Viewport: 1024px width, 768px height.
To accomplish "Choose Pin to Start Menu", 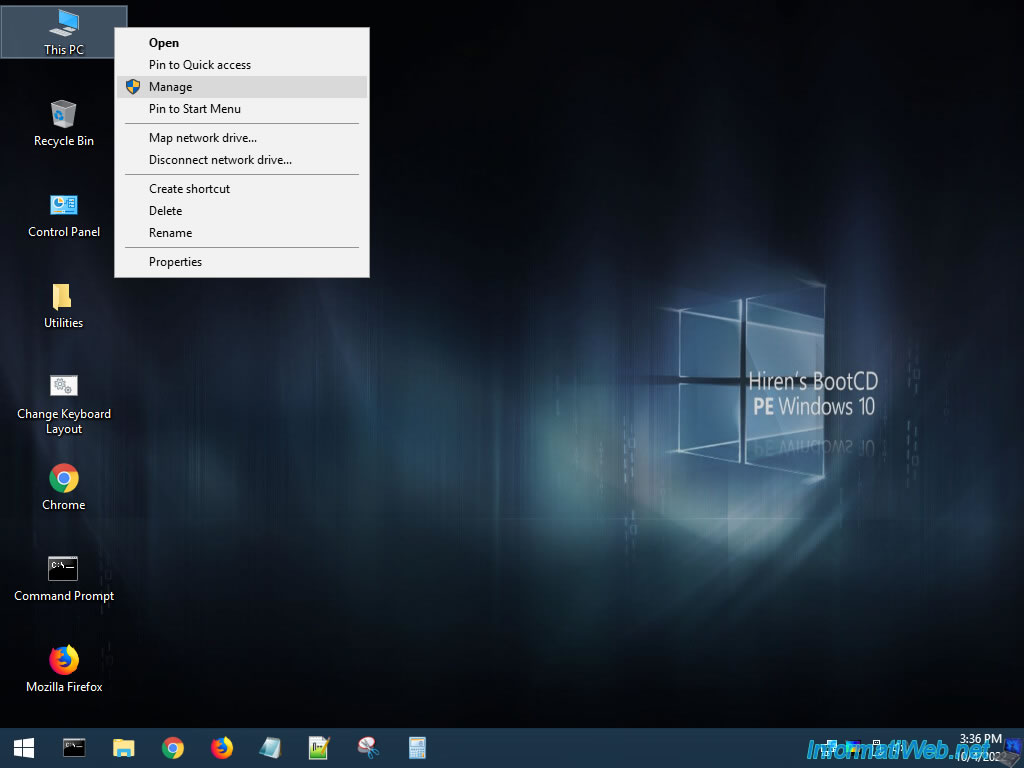I will click(242, 109).
